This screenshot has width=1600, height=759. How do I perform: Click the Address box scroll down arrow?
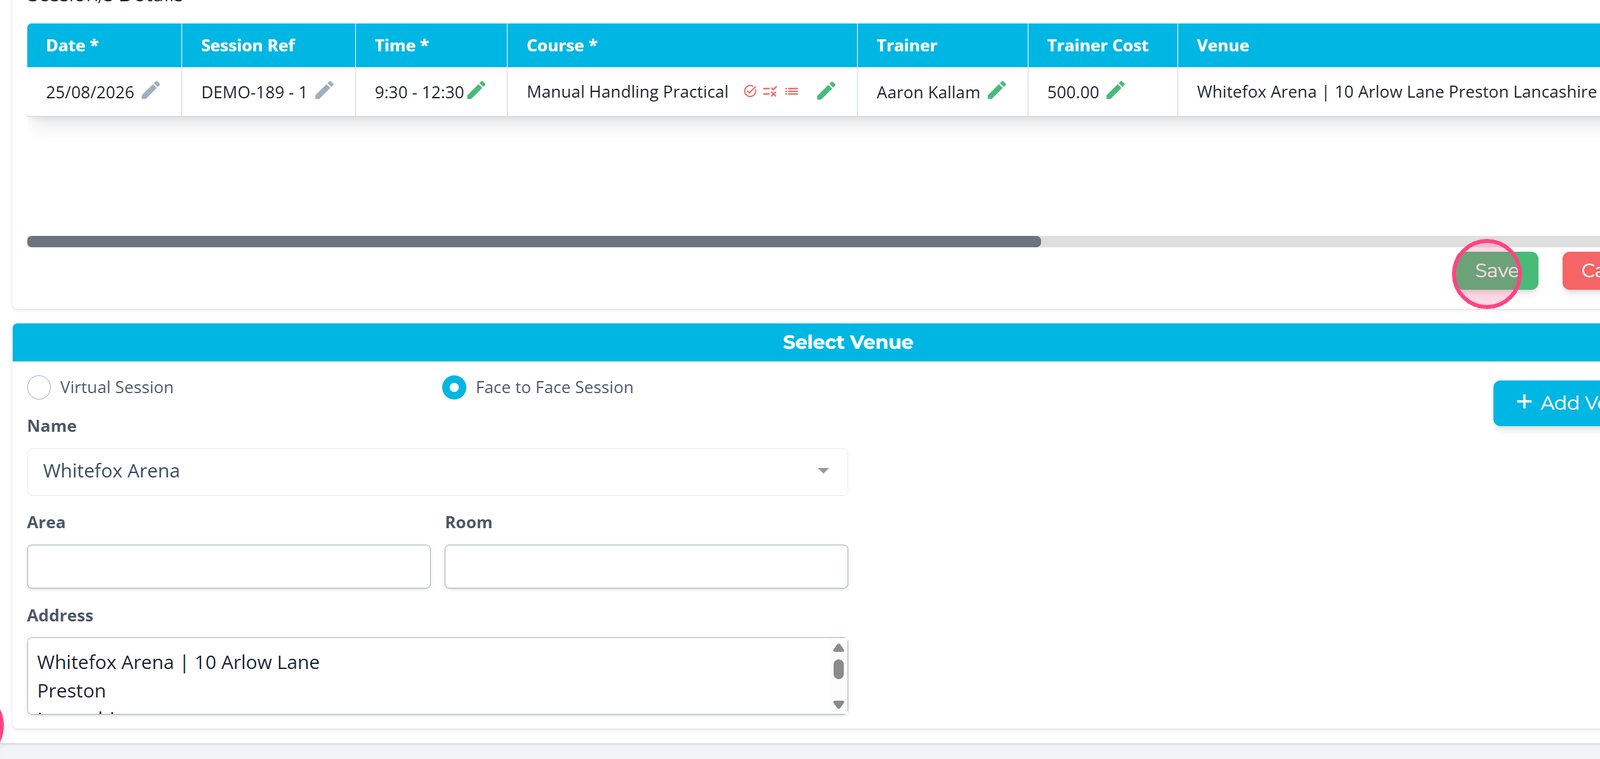[838, 704]
